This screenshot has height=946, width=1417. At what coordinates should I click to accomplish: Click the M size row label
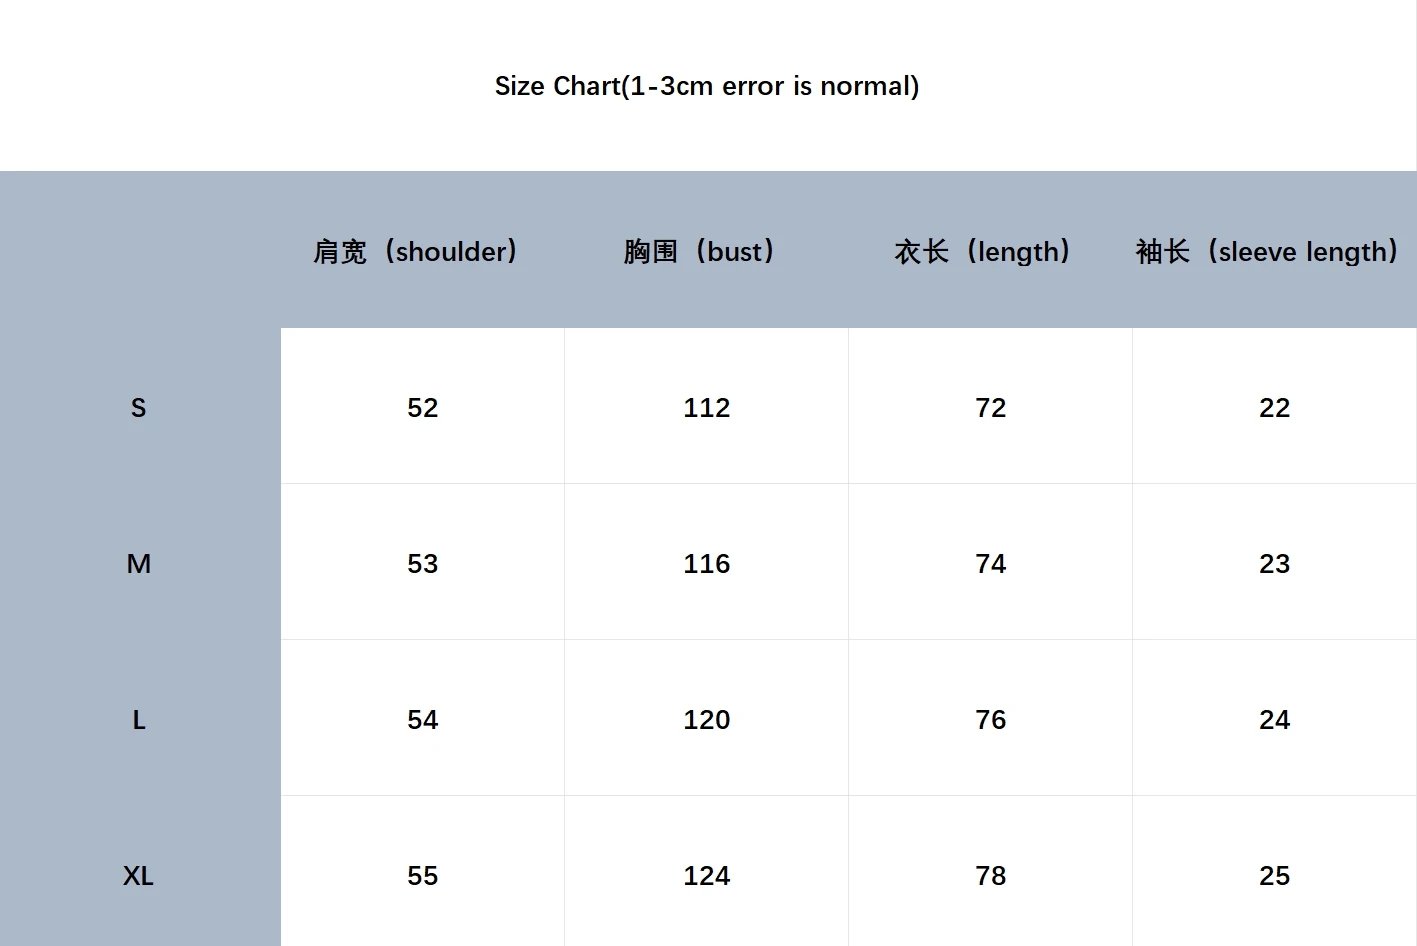[139, 563]
